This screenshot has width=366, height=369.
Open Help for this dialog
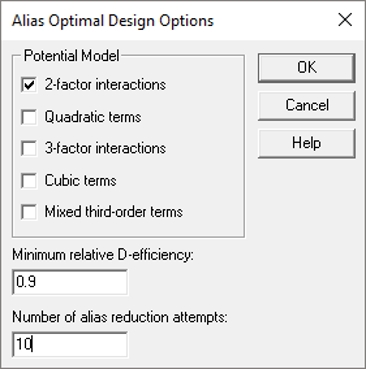pos(306,143)
